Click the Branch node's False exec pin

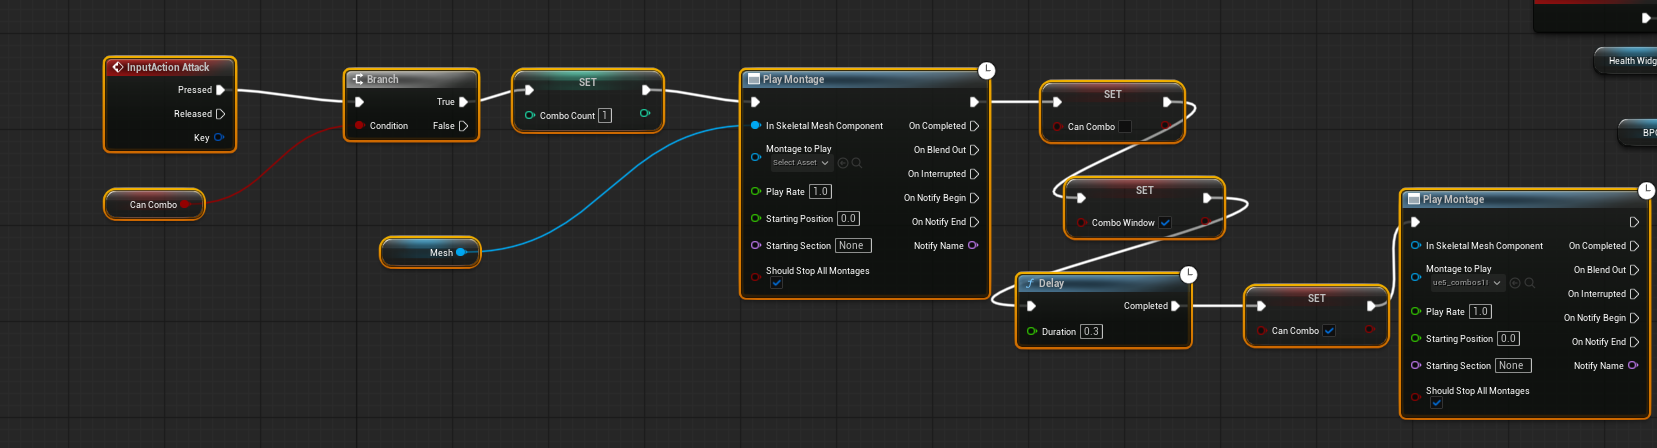(x=463, y=126)
